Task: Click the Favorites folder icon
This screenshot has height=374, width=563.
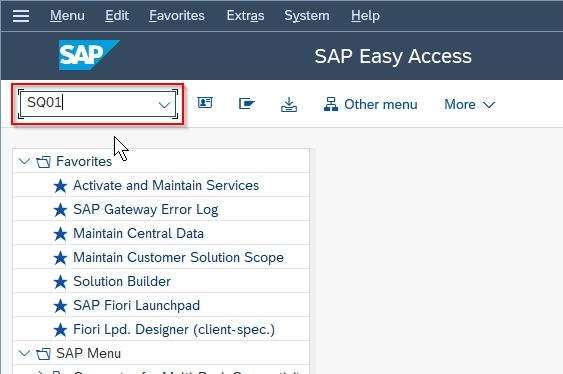Action: pyautogui.click(x=43, y=162)
